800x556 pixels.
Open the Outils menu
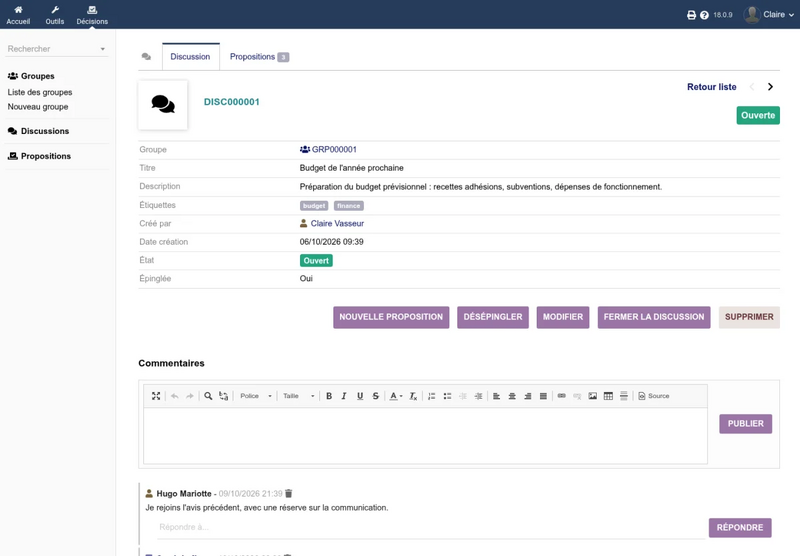[x=55, y=15]
